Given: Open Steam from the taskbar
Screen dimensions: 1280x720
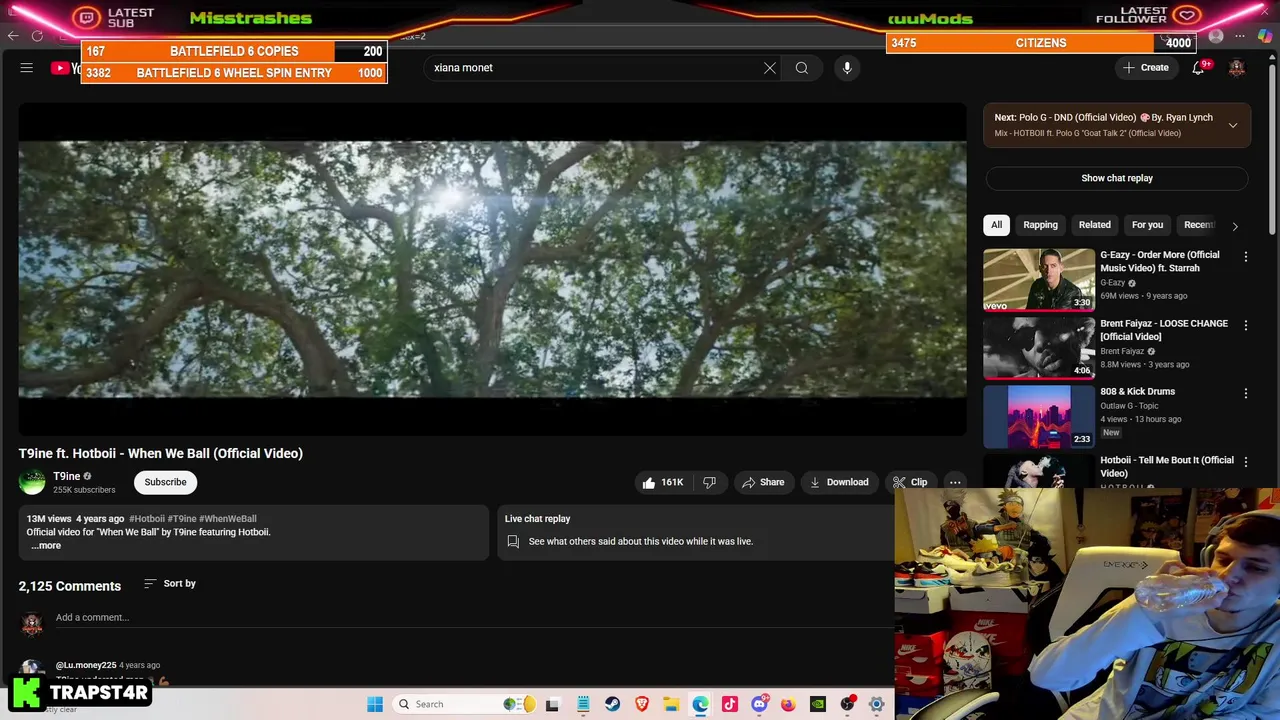Looking at the screenshot, I should point(612,704).
